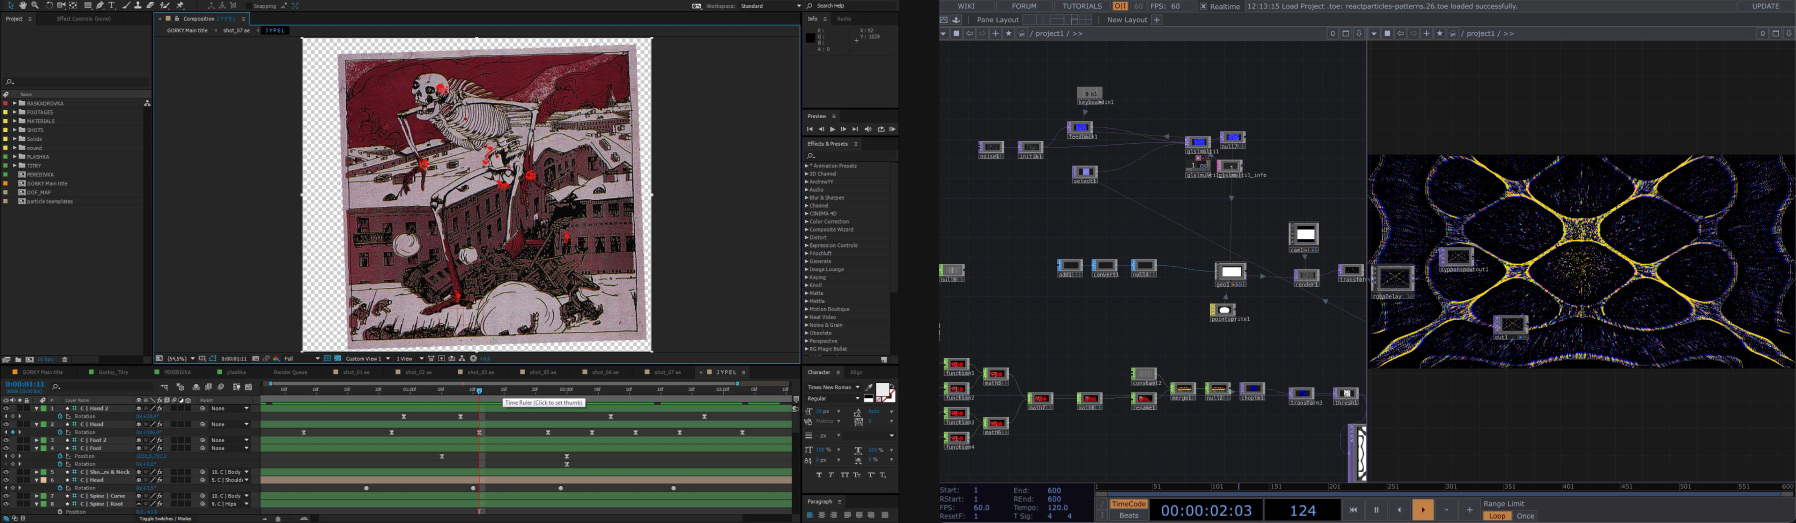Hide the C | Spine | Curve layer eye

(6, 496)
